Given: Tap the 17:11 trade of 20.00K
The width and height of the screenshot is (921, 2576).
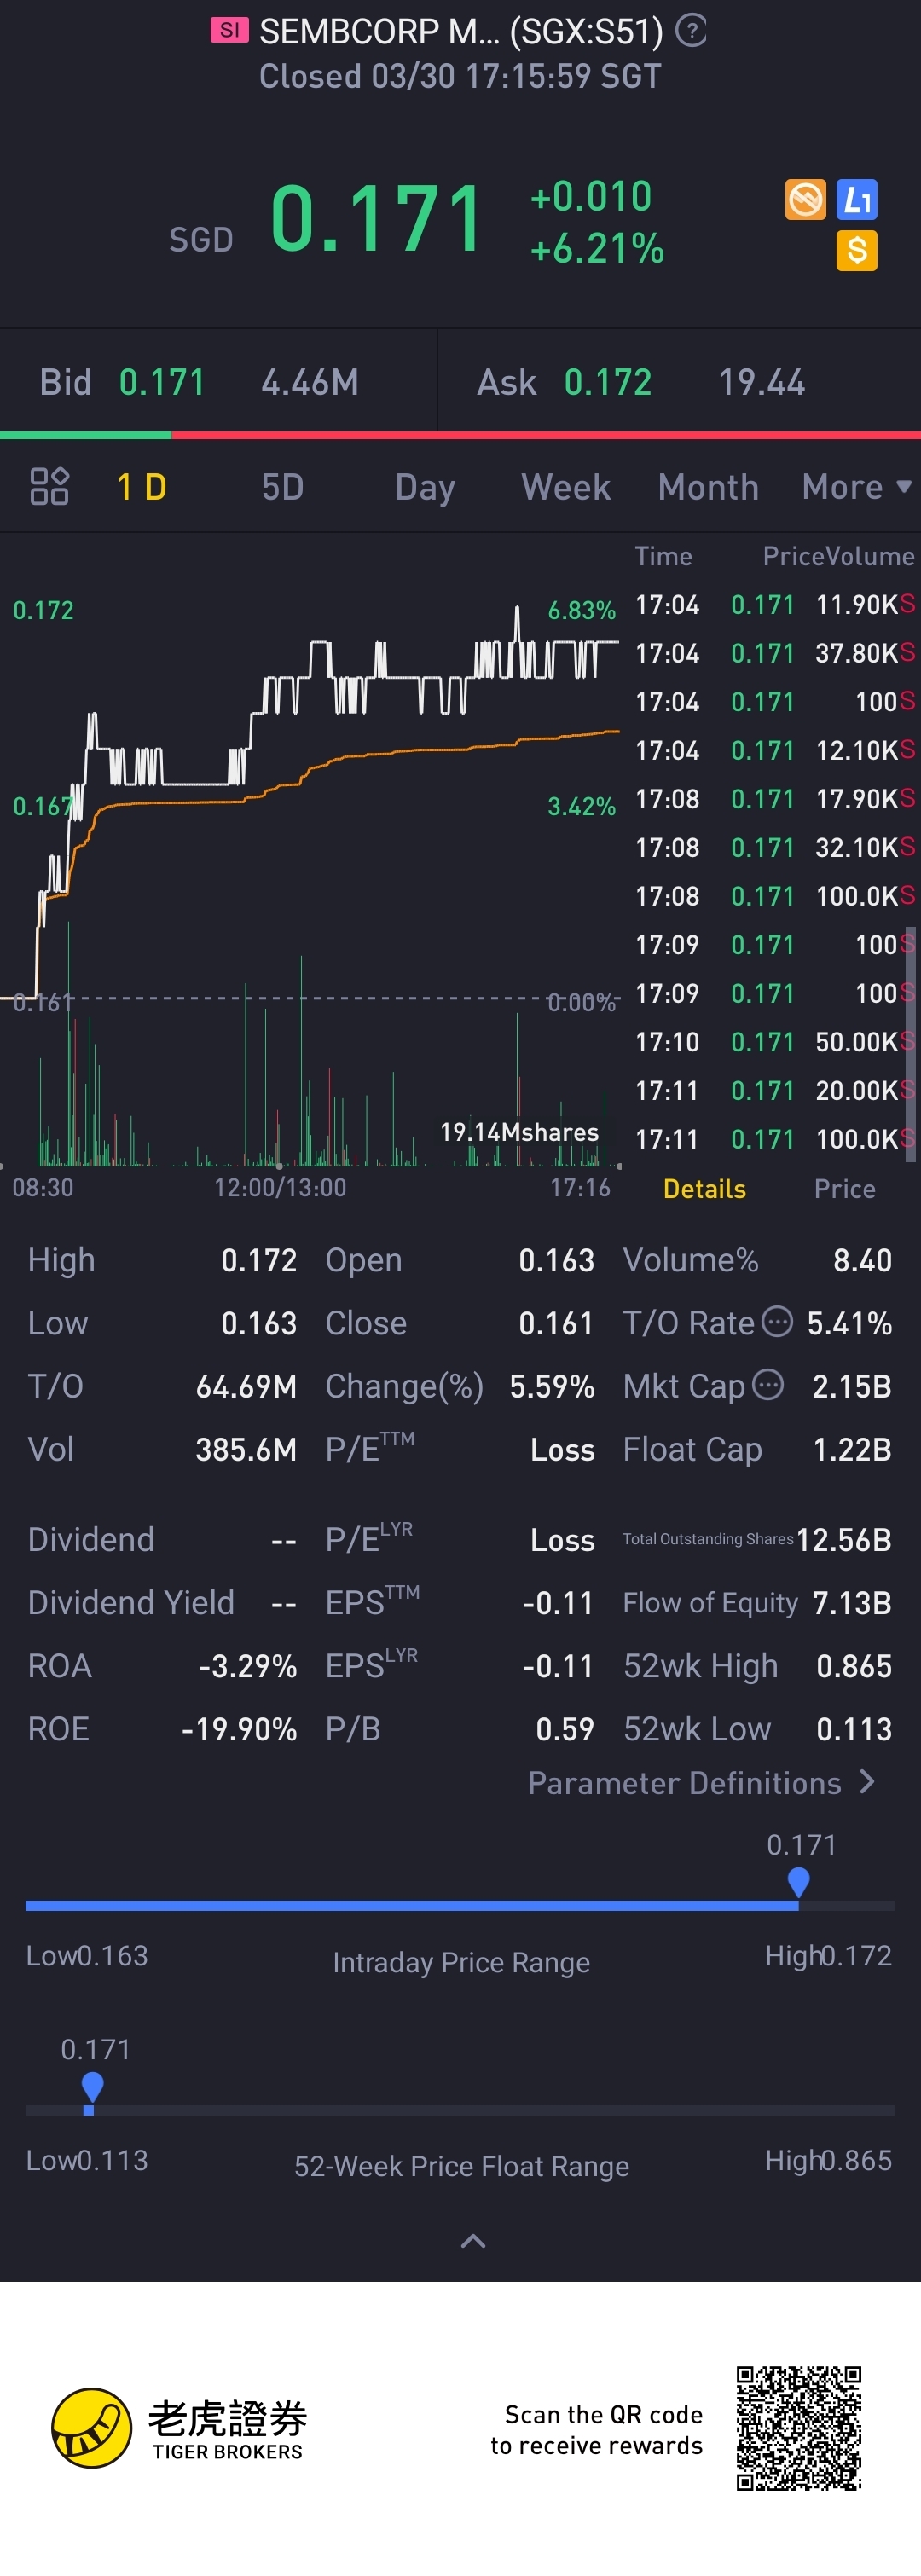Looking at the screenshot, I should [x=775, y=1090].
